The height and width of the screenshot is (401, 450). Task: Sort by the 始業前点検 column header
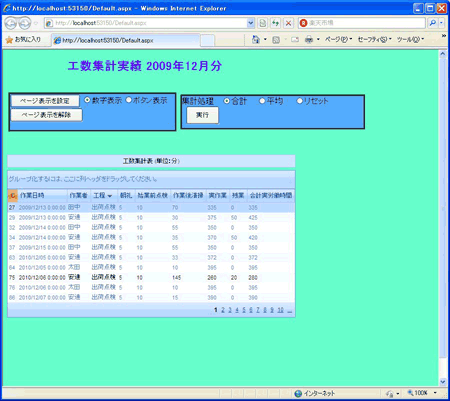coord(153,196)
